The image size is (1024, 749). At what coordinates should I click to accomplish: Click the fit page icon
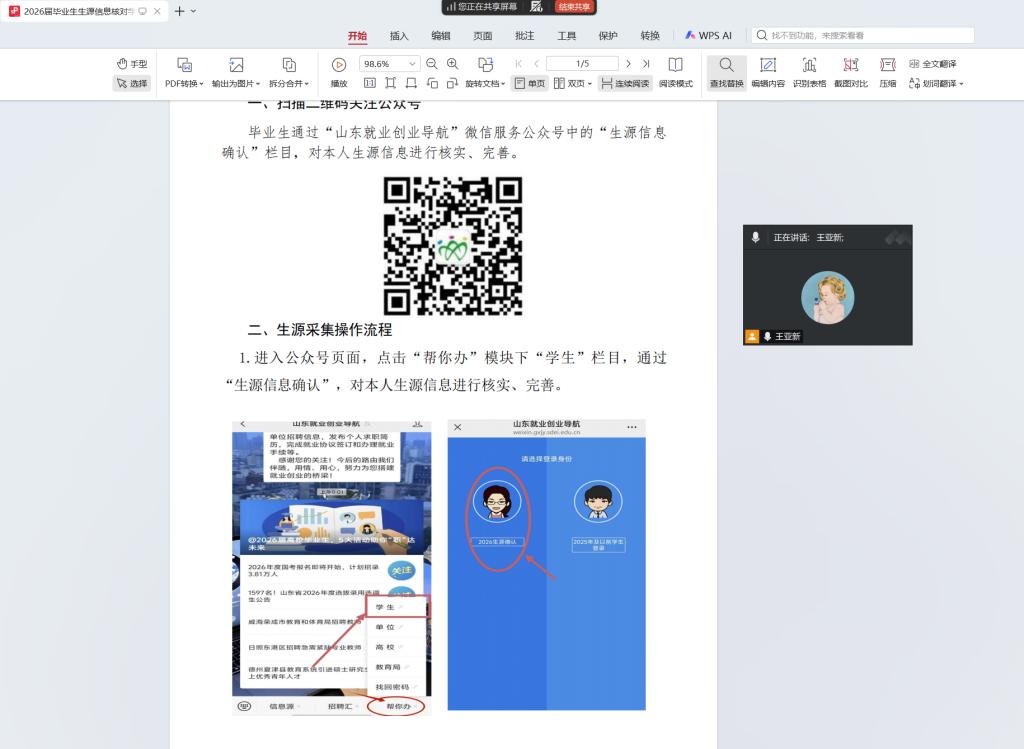pyautogui.click(x=391, y=83)
